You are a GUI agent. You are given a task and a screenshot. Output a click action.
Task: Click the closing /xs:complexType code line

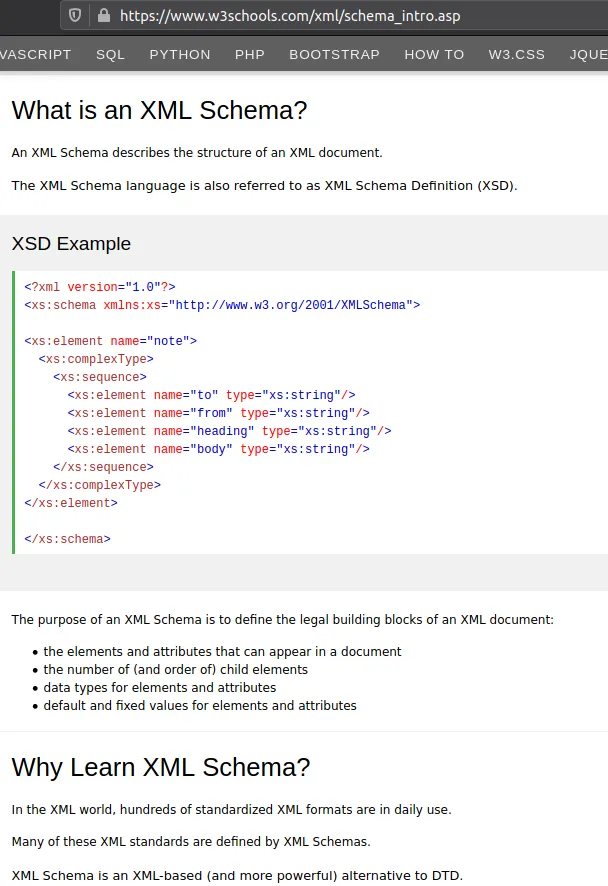coord(99,485)
